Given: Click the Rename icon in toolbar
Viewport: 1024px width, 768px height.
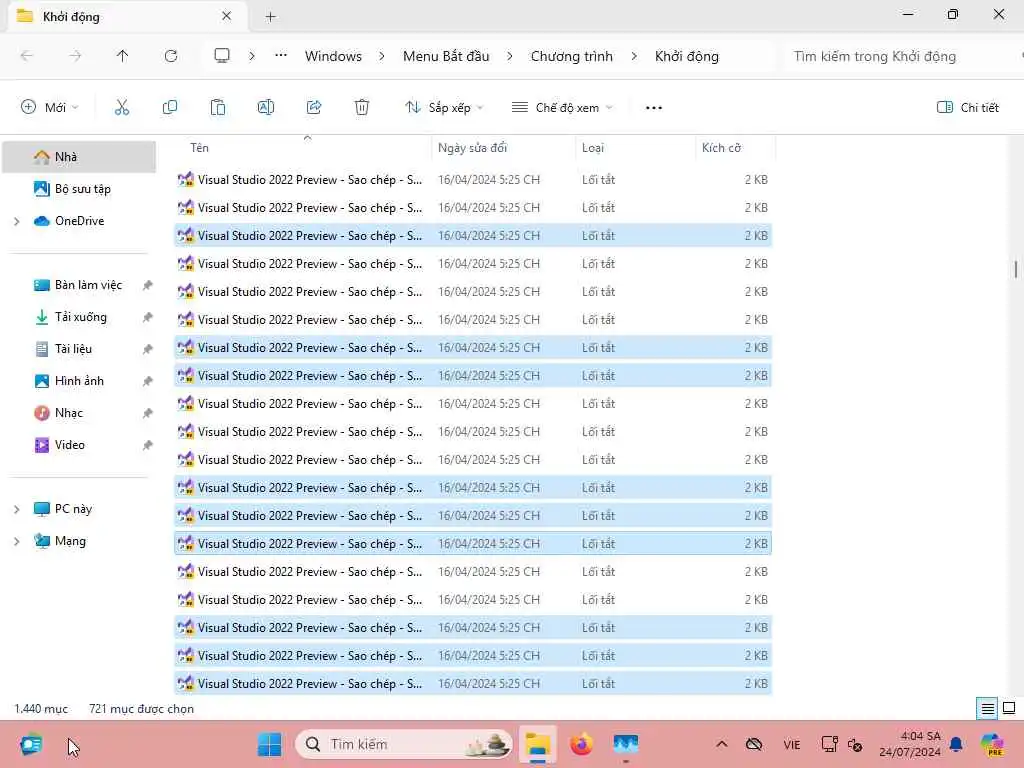Looking at the screenshot, I should pos(266,107).
